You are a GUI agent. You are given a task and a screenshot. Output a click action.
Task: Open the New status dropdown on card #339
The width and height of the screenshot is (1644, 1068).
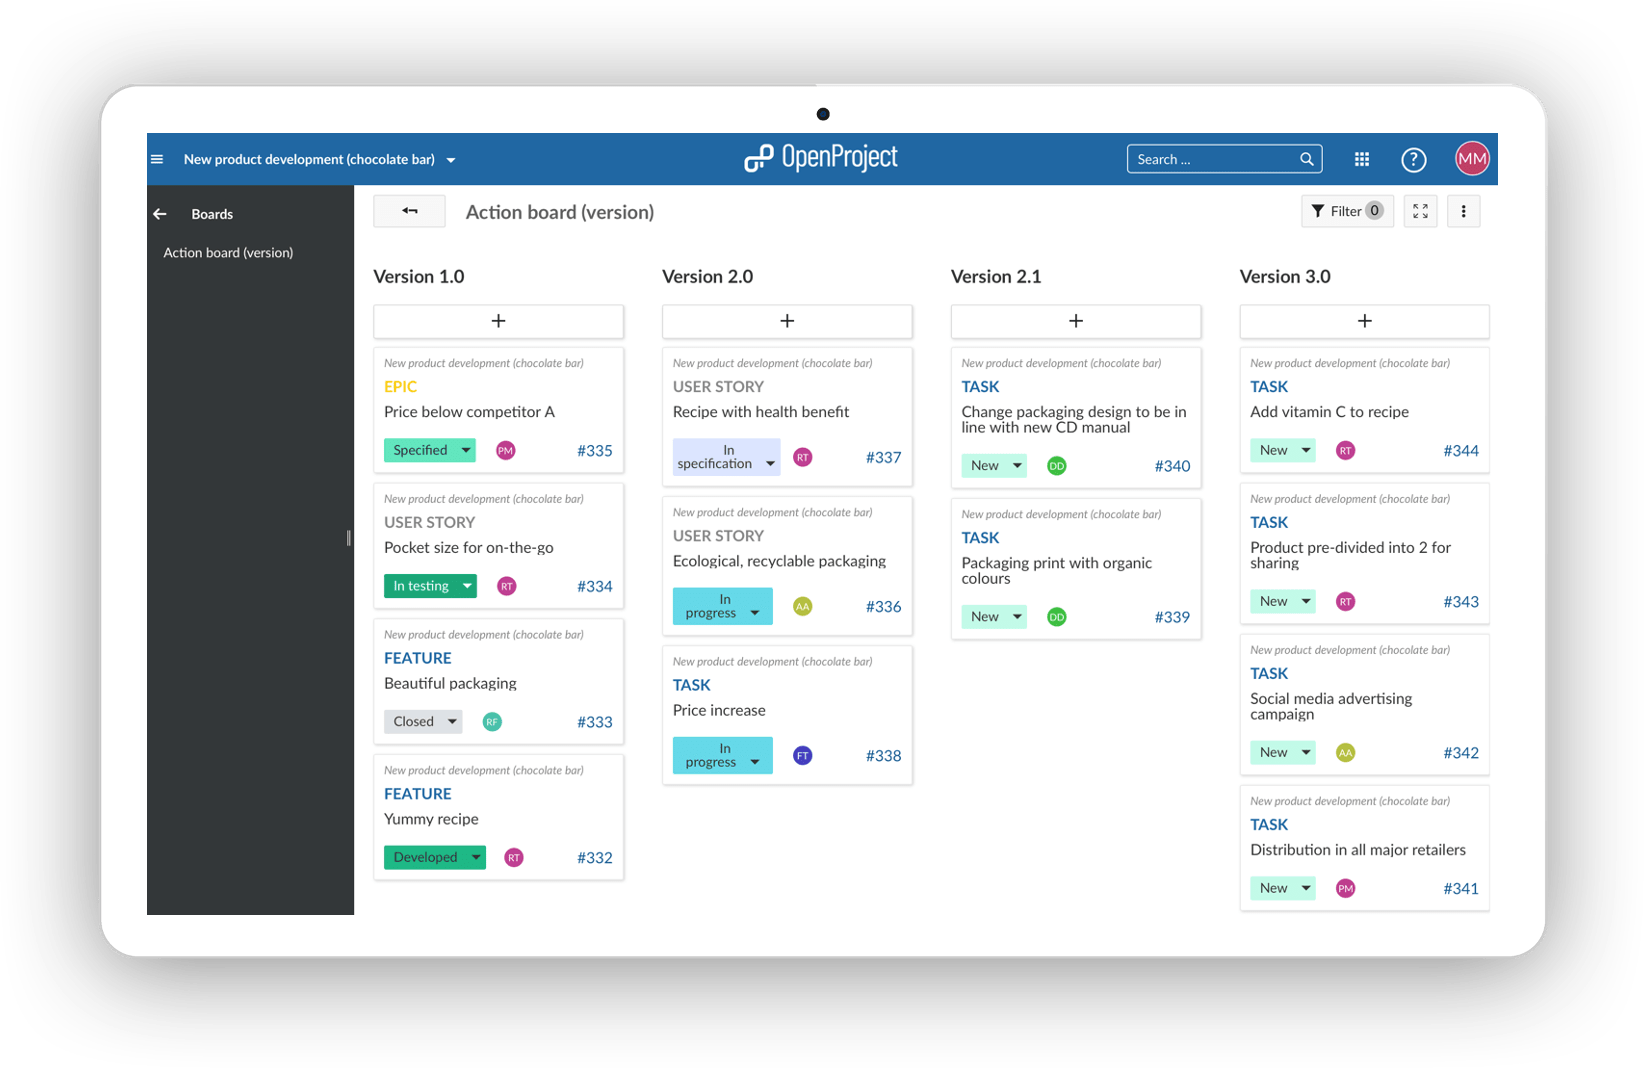(x=994, y=617)
